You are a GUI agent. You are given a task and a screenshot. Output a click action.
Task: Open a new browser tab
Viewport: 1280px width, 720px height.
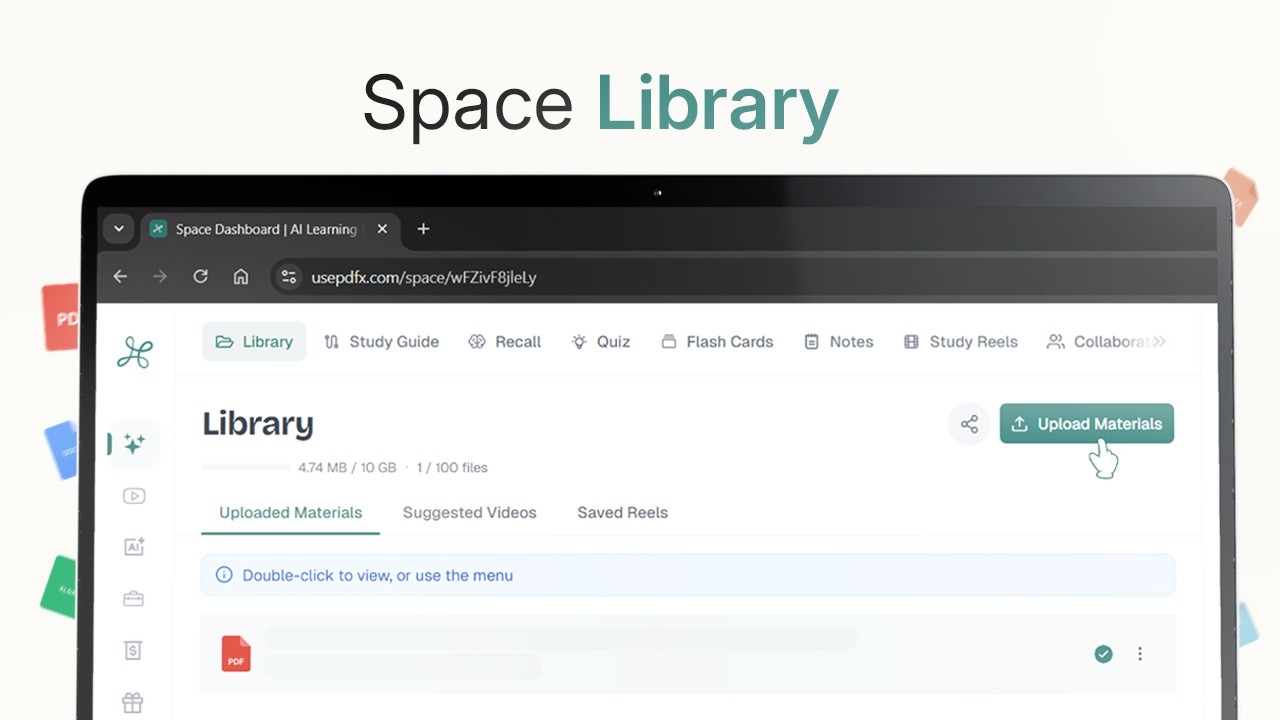click(423, 229)
